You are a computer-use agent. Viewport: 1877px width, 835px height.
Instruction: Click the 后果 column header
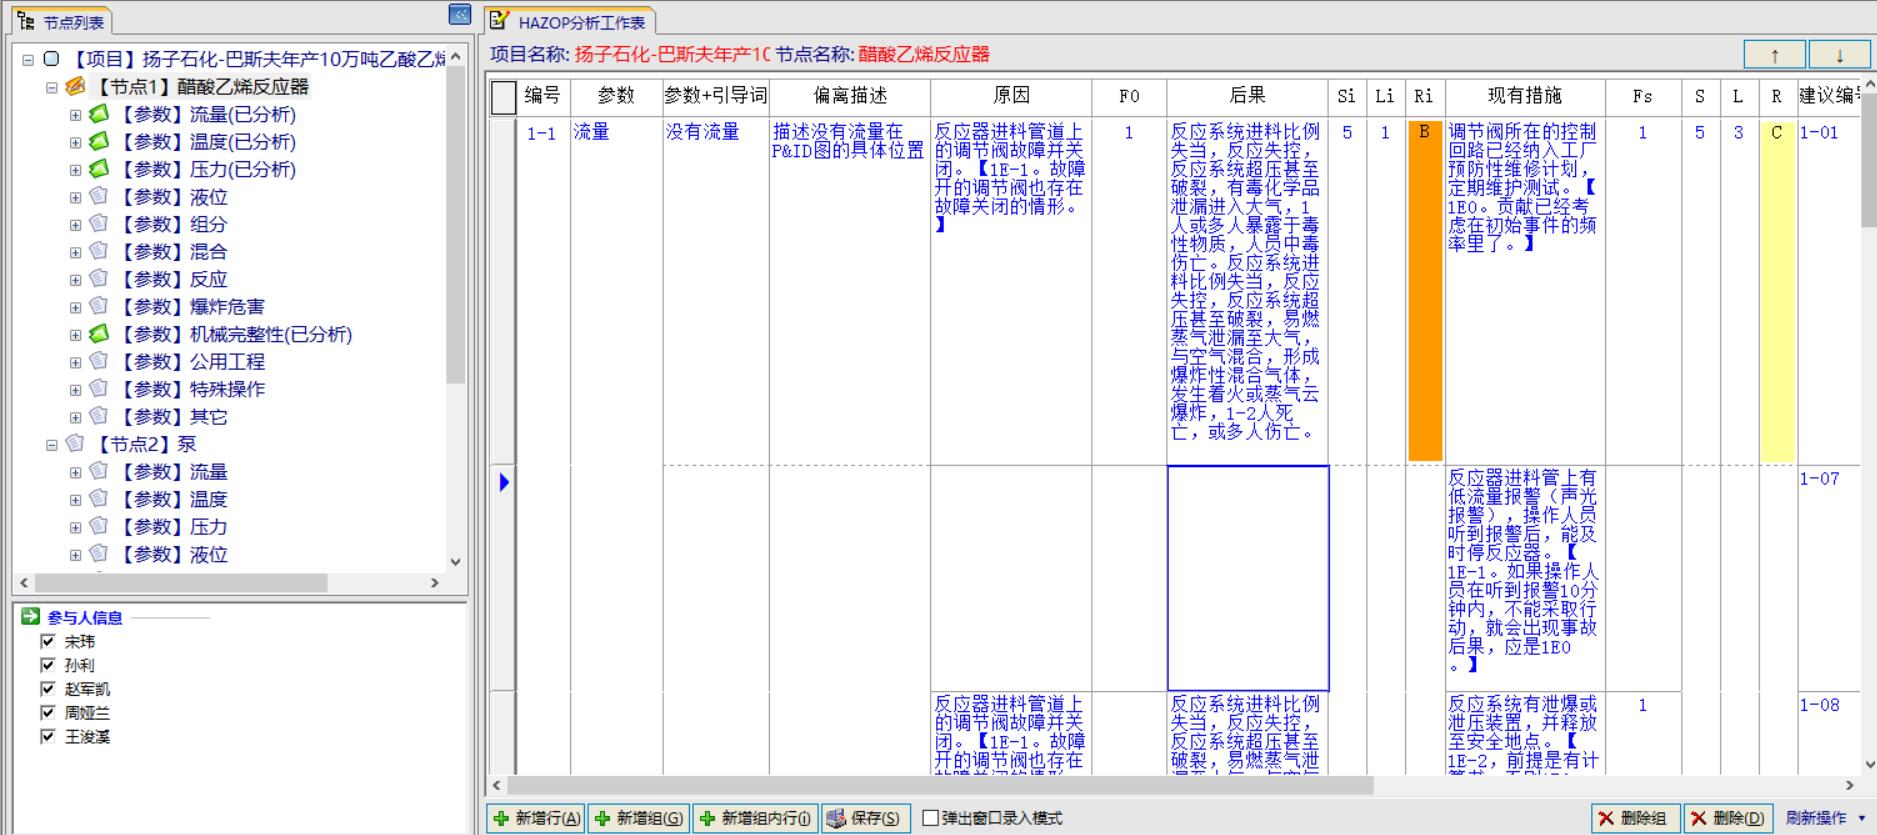[1247, 96]
